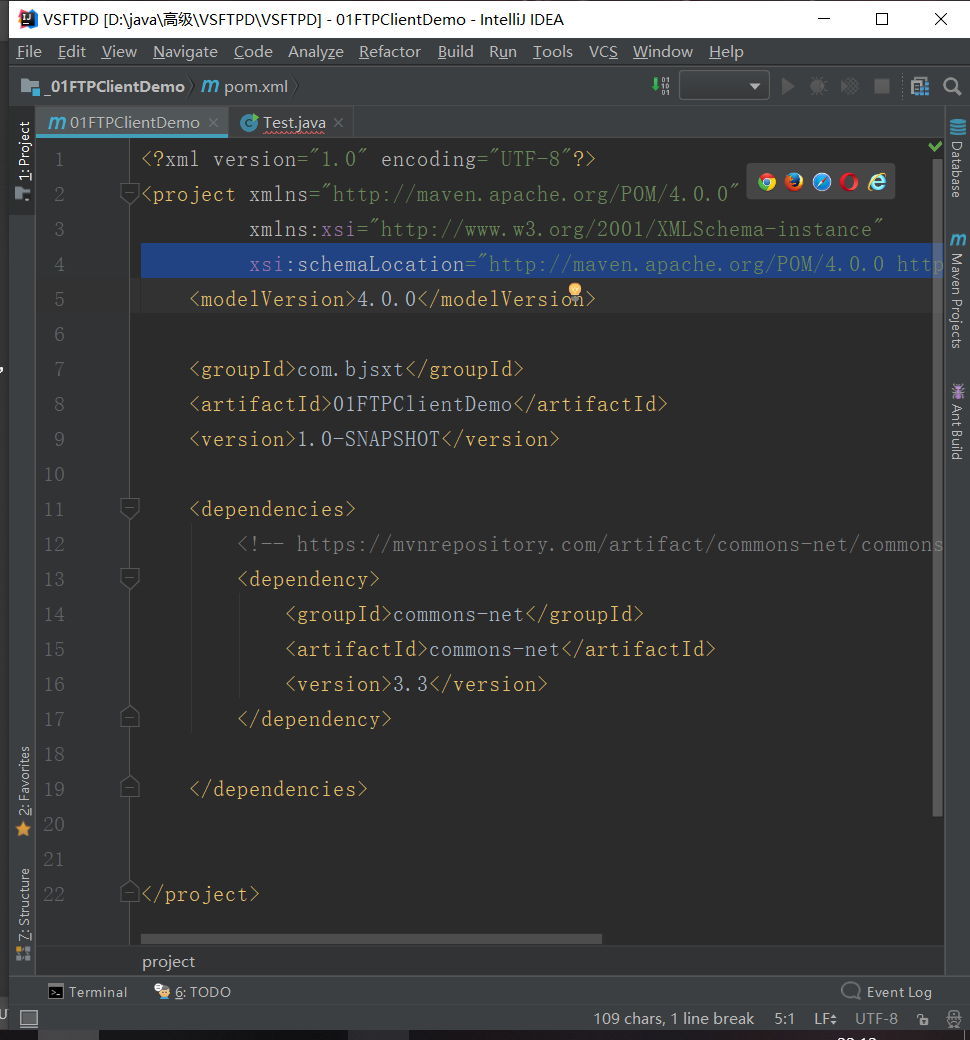
Task: Open the Help menu
Action: (726, 52)
